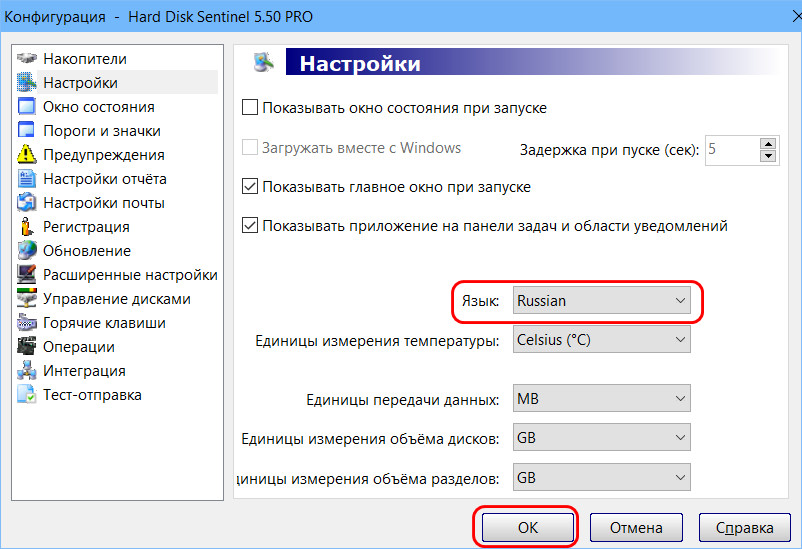Image resolution: width=802 pixels, height=549 pixels.
Task: Uncheck show app on taskbar and notification area
Action: click(x=250, y=225)
